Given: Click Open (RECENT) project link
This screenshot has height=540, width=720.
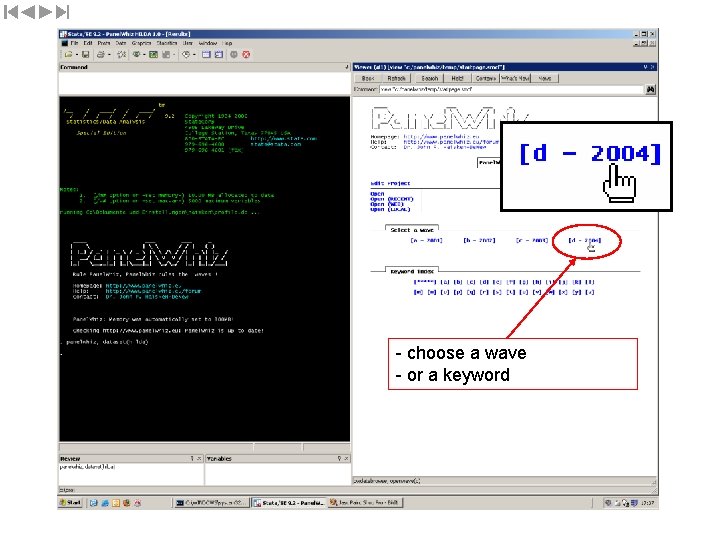Looking at the screenshot, I should coord(392,199).
